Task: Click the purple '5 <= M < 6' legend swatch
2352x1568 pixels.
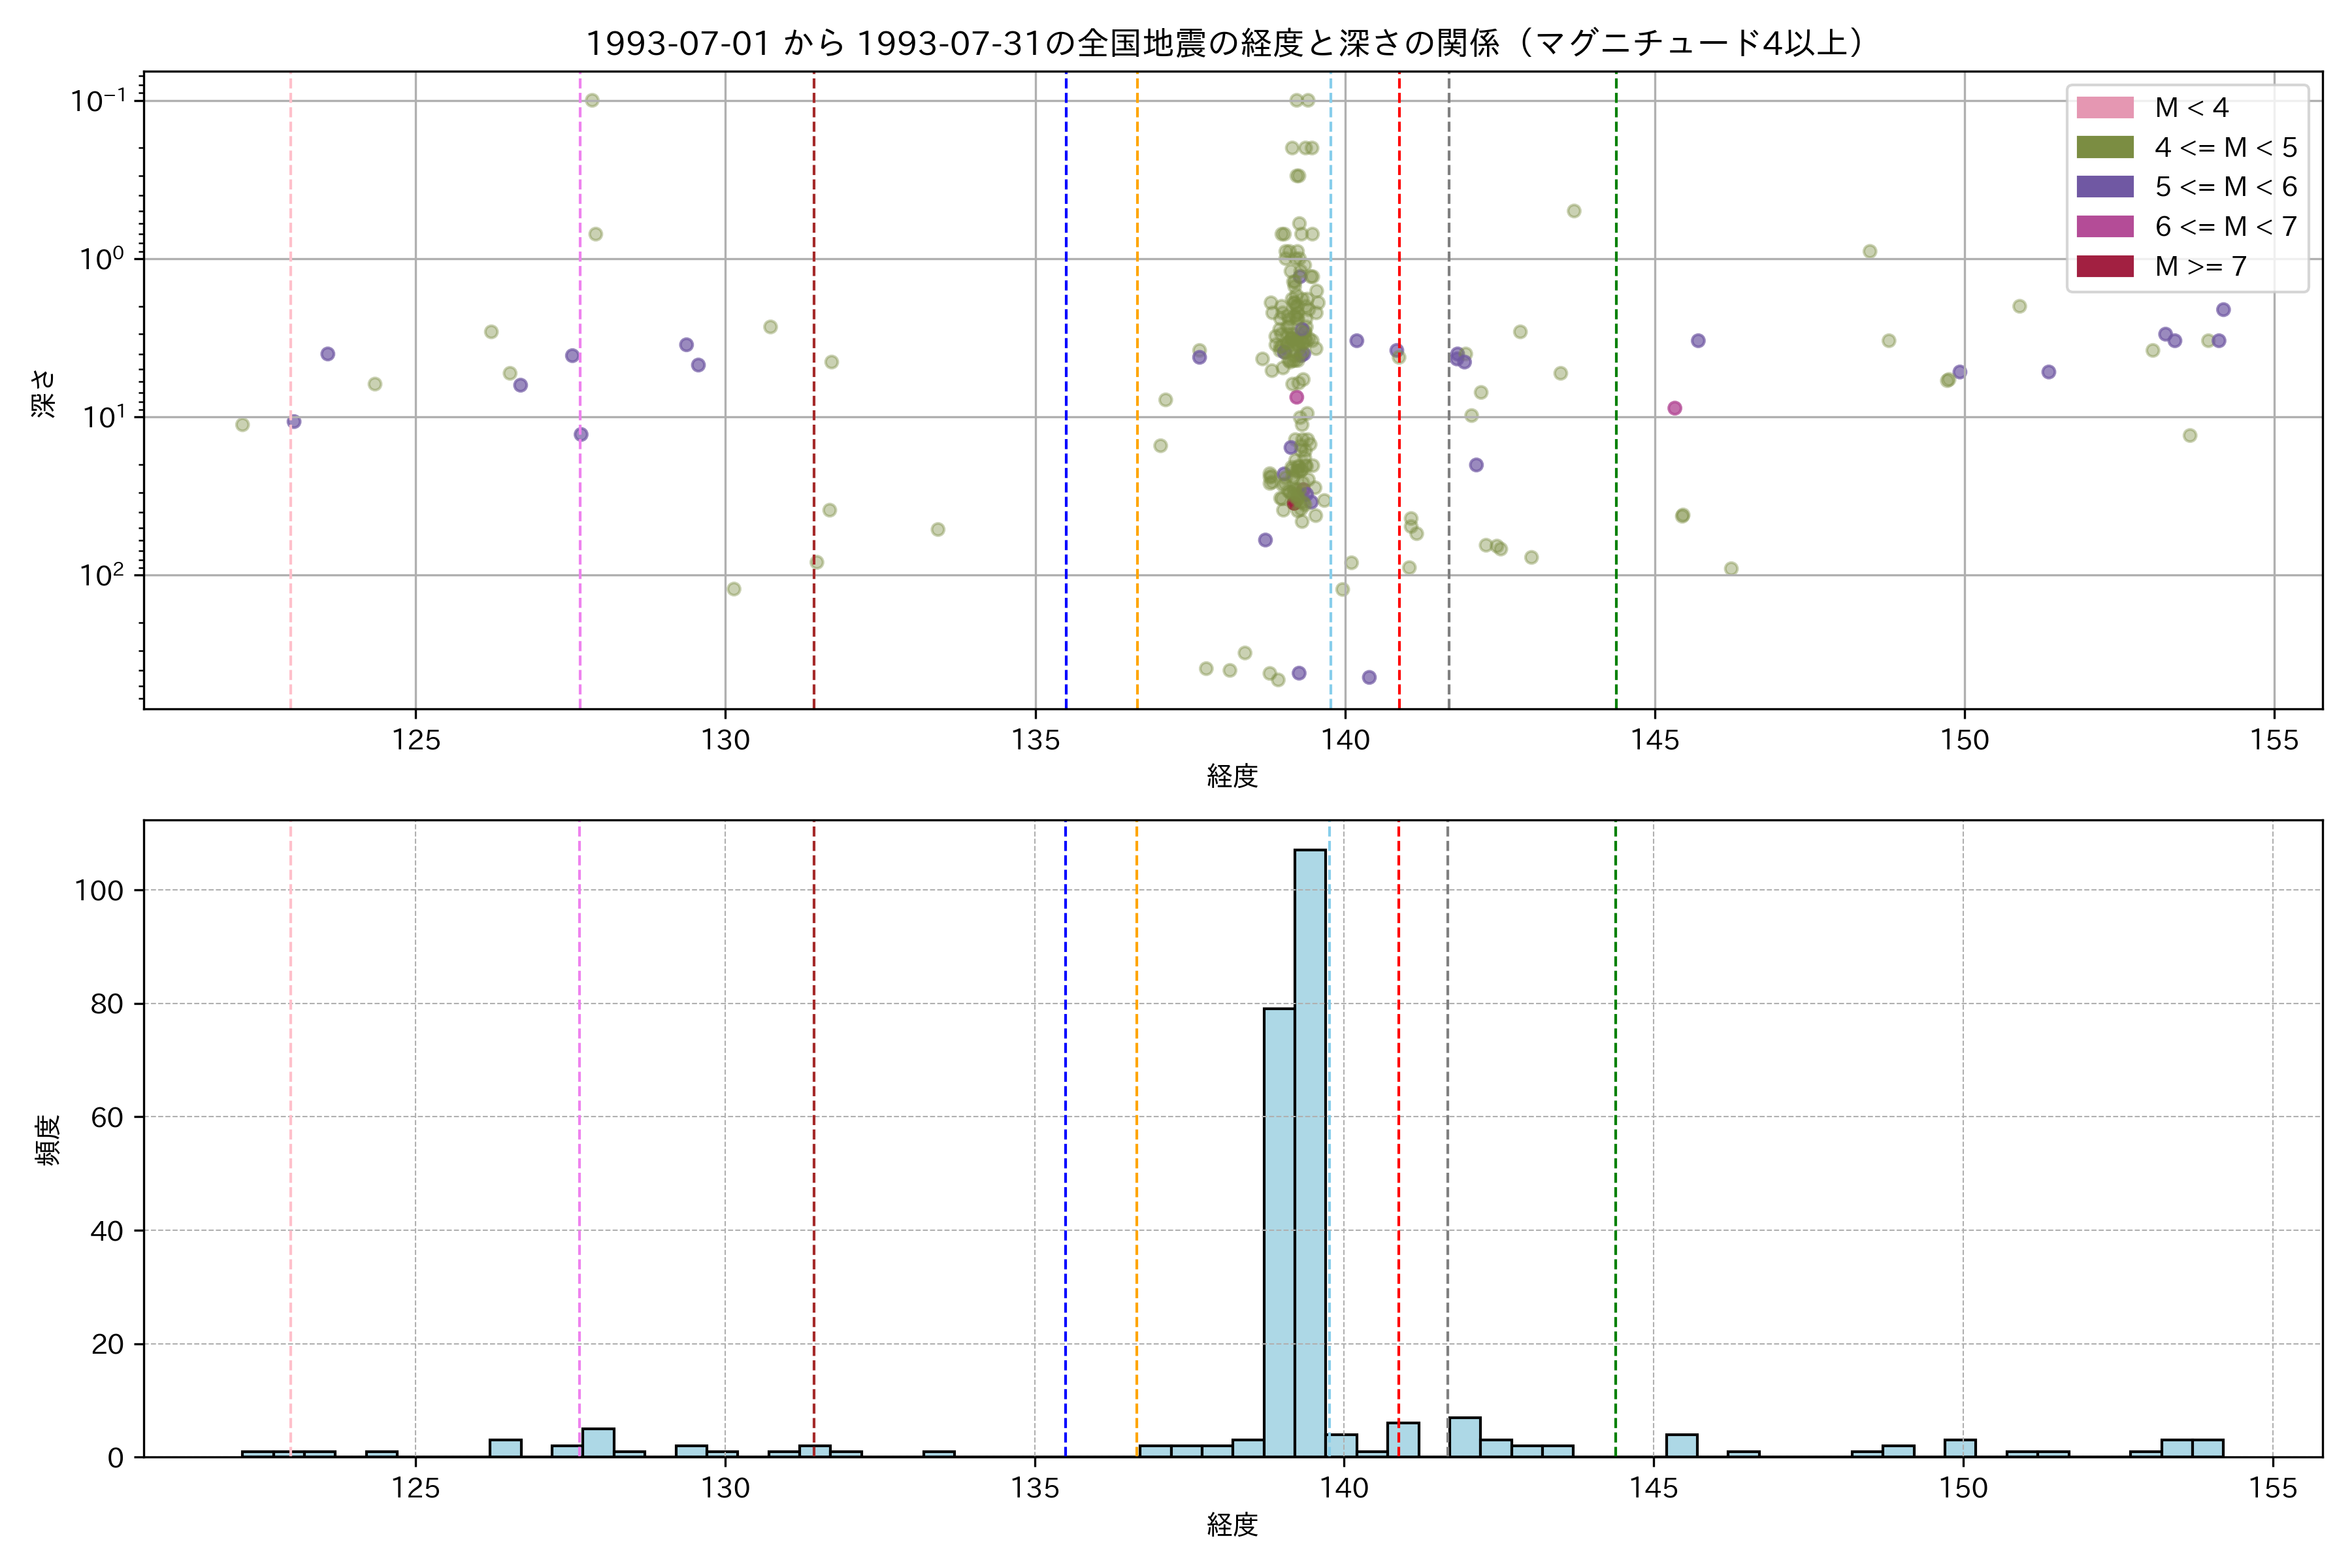Action: [x=2104, y=187]
